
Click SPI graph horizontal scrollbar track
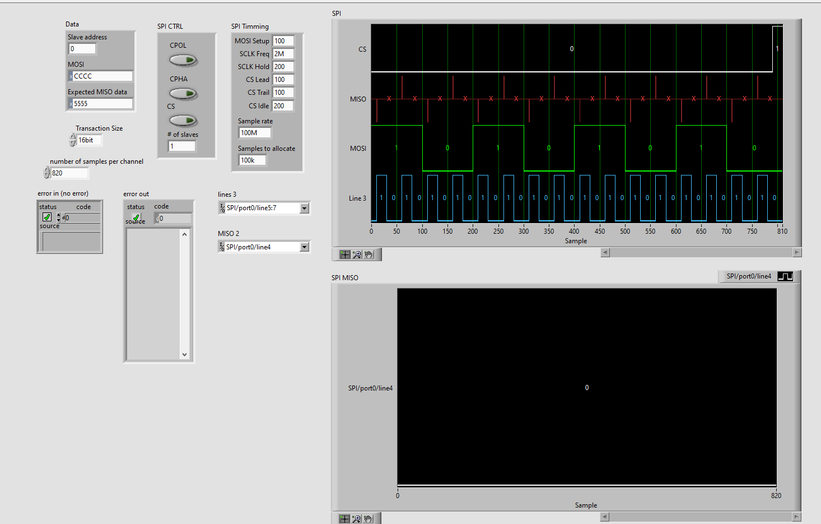[x=701, y=252]
